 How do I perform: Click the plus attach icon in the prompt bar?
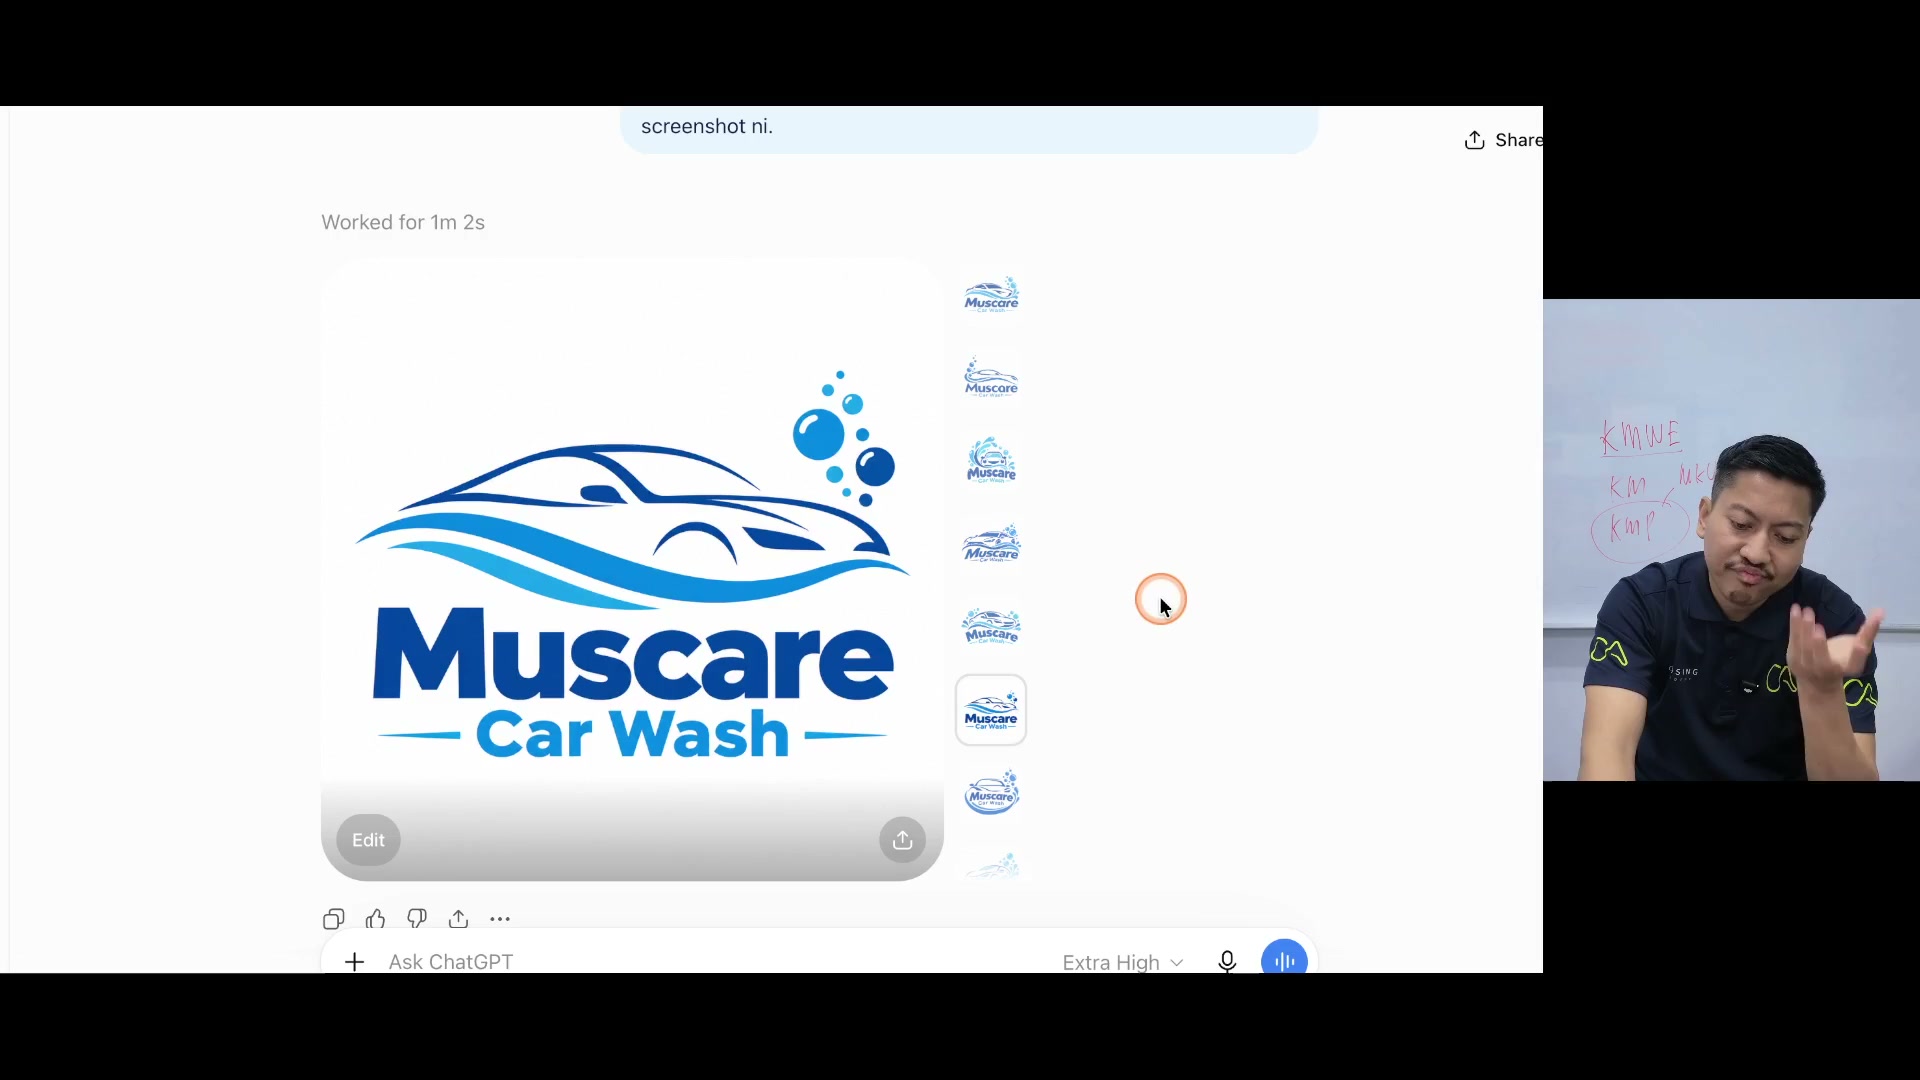pyautogui.click(x=354, y=962)
